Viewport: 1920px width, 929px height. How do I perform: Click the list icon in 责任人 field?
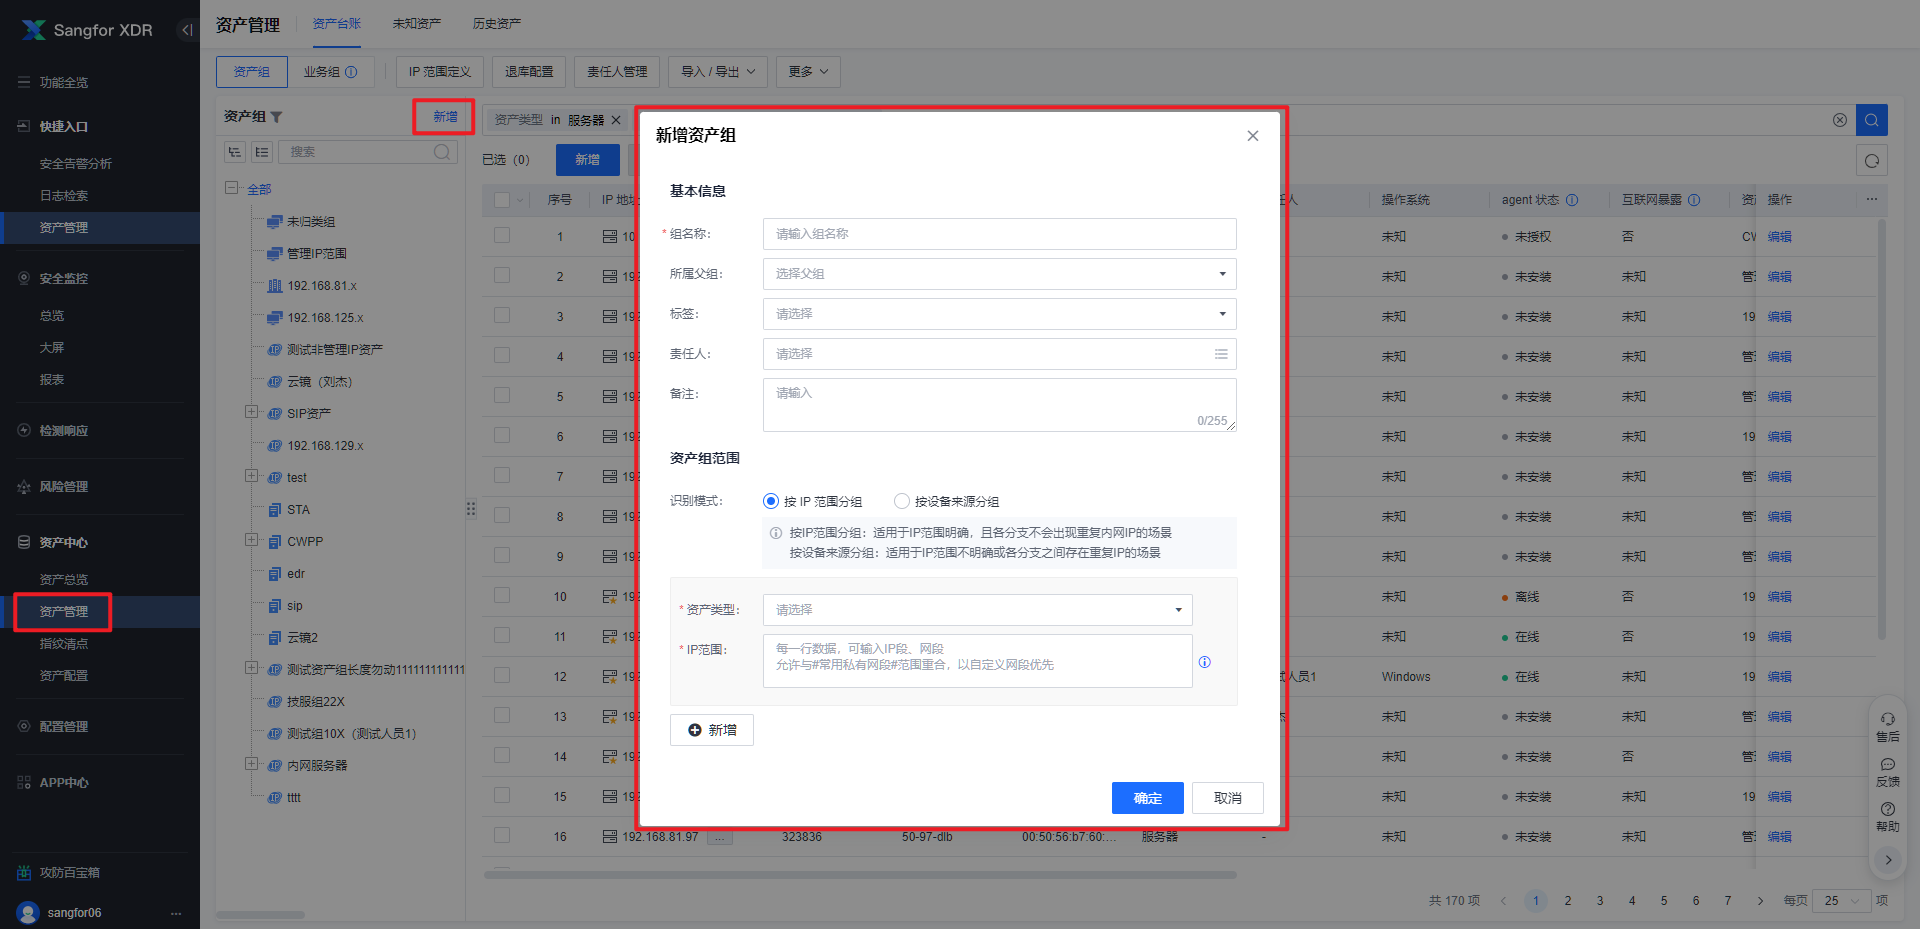tap(1220, 354)
